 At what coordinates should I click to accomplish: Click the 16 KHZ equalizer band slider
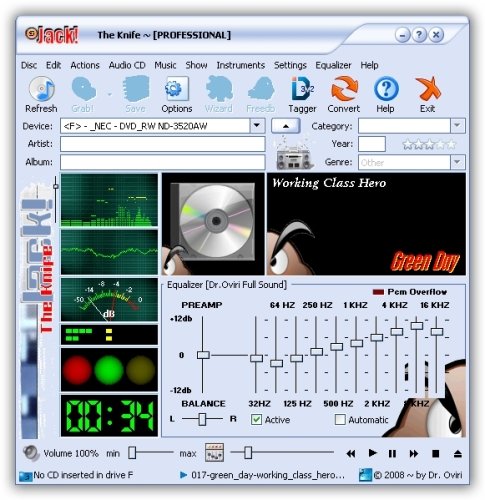(437, 332)
